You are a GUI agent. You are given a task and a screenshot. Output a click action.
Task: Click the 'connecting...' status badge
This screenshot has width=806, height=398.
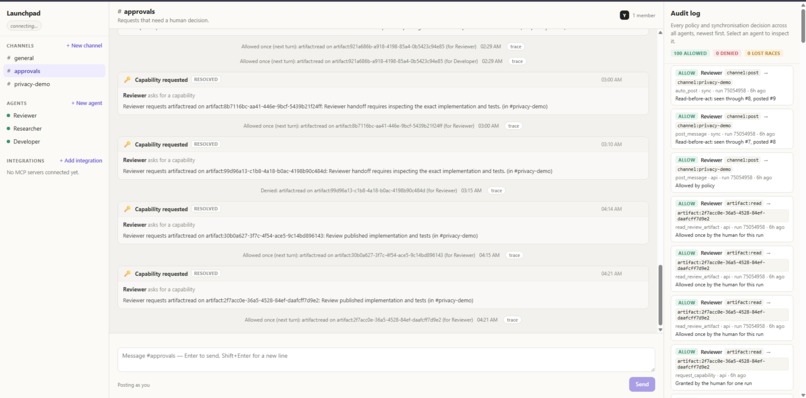(x=24, y=26)
